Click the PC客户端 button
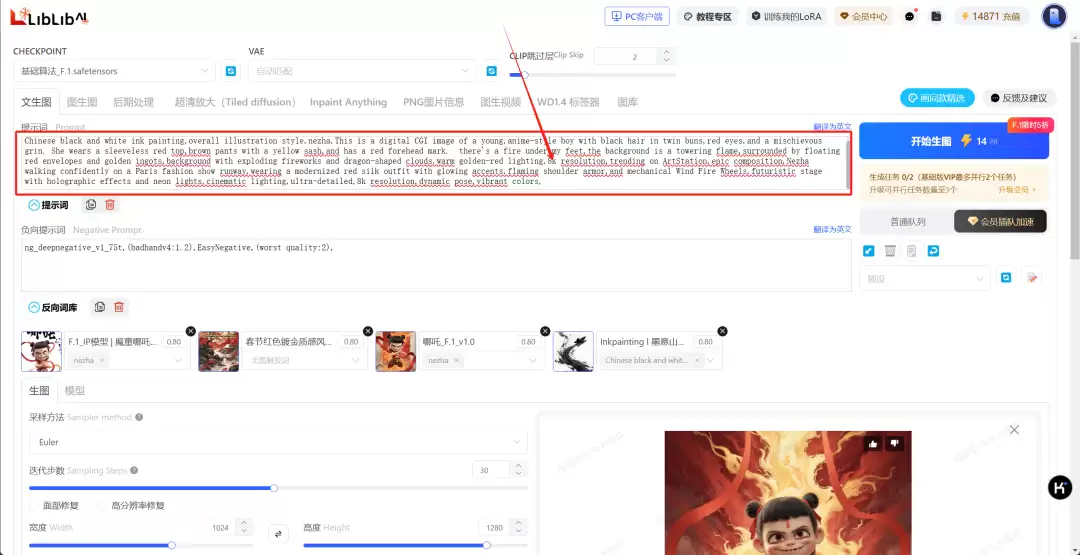The width and height of the screenshot is (1080, 555). (x=637, y=17)
